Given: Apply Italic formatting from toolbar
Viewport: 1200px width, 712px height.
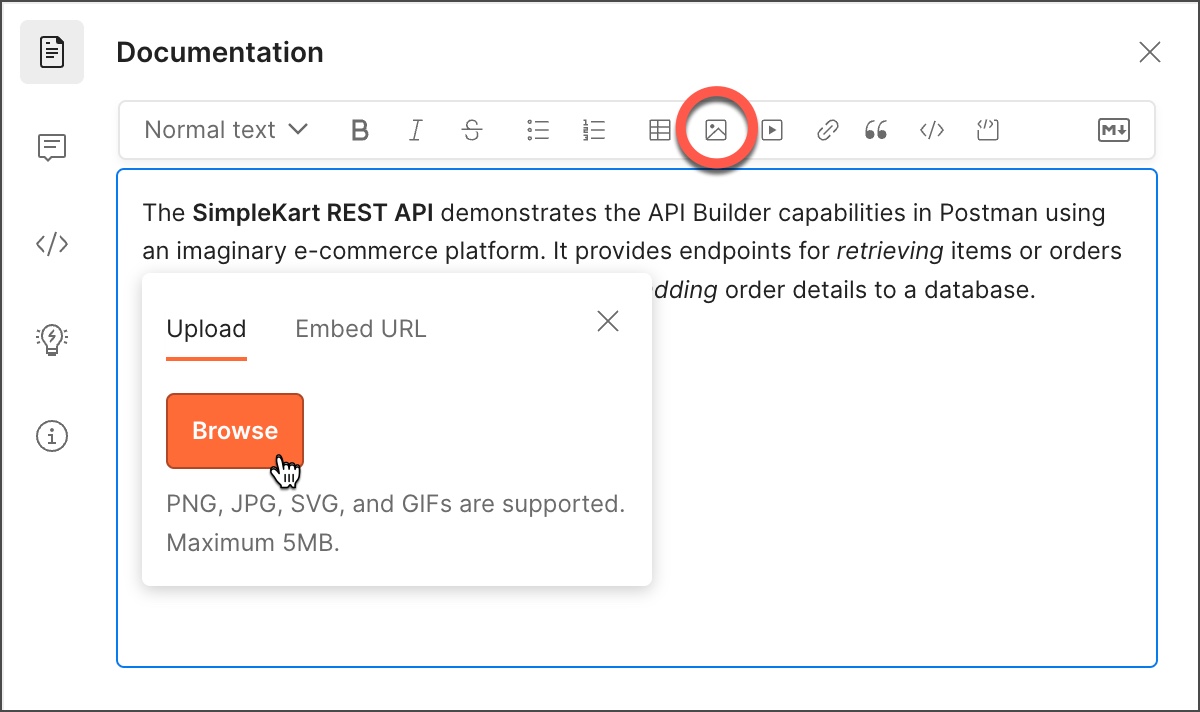Looking at the screenshot, I should click(x=416, y=130).
